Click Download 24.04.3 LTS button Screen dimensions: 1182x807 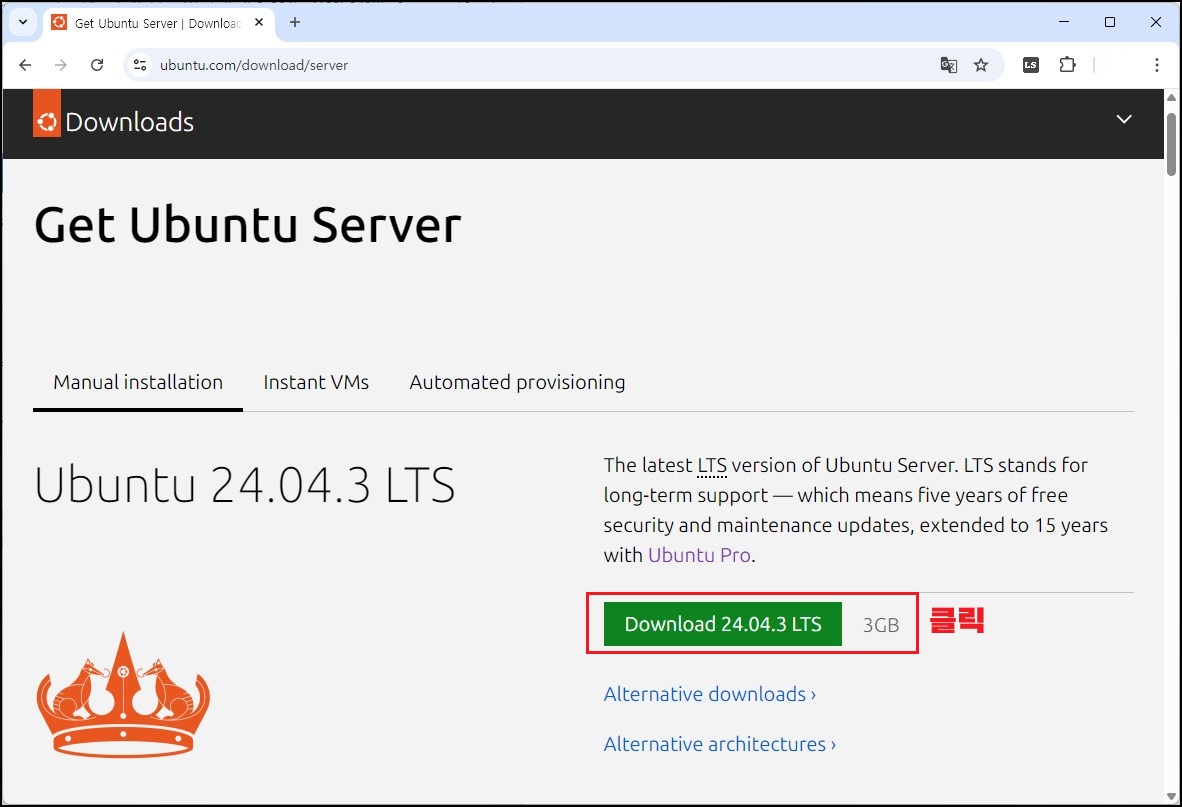tap(722, 624)
